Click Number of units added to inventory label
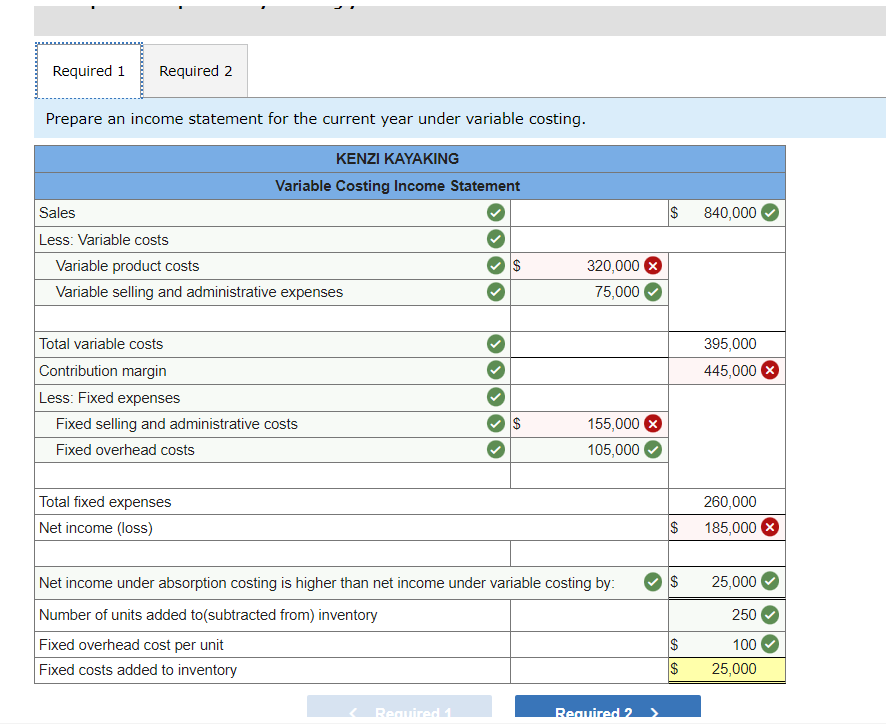Image resolution: width=886 pixels, height=726 pixels. pos(207,615)
